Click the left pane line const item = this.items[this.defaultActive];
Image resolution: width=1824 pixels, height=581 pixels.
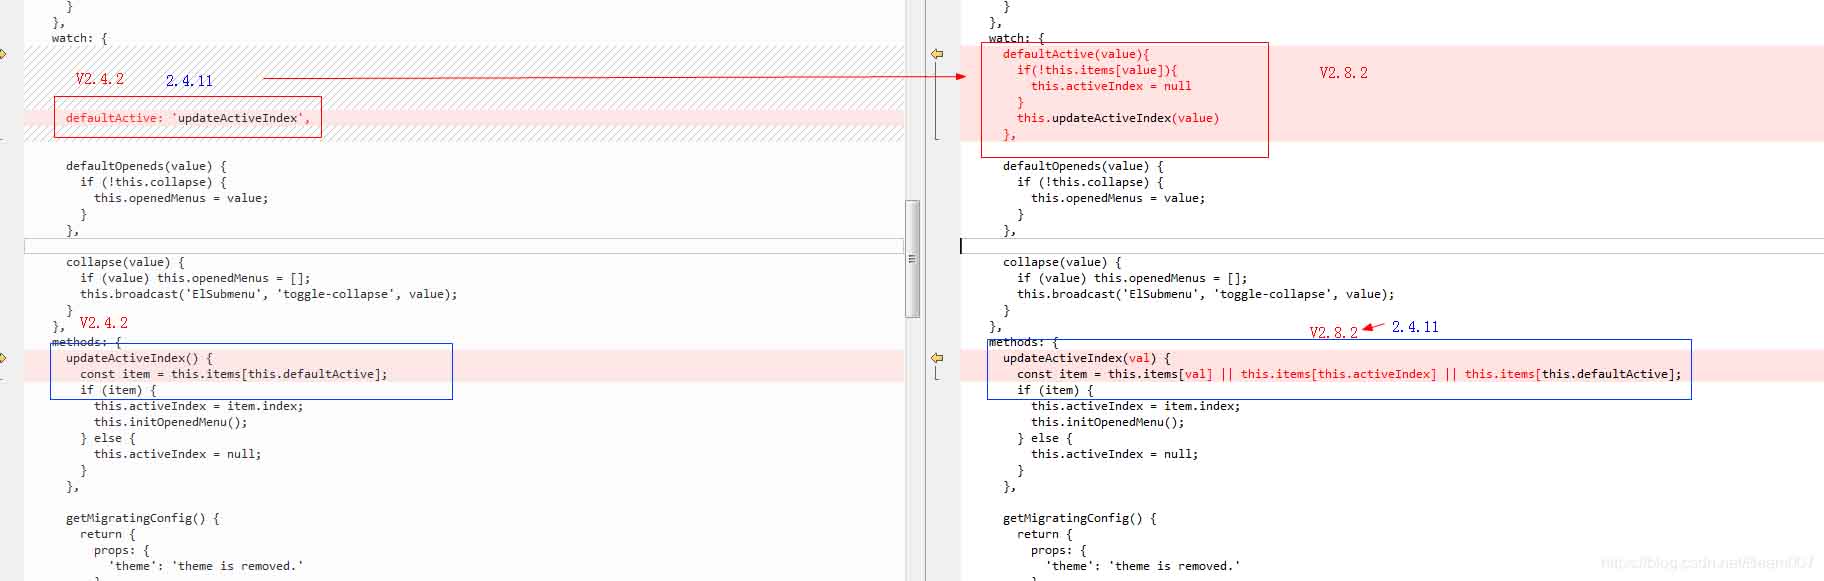pos(234,374)
